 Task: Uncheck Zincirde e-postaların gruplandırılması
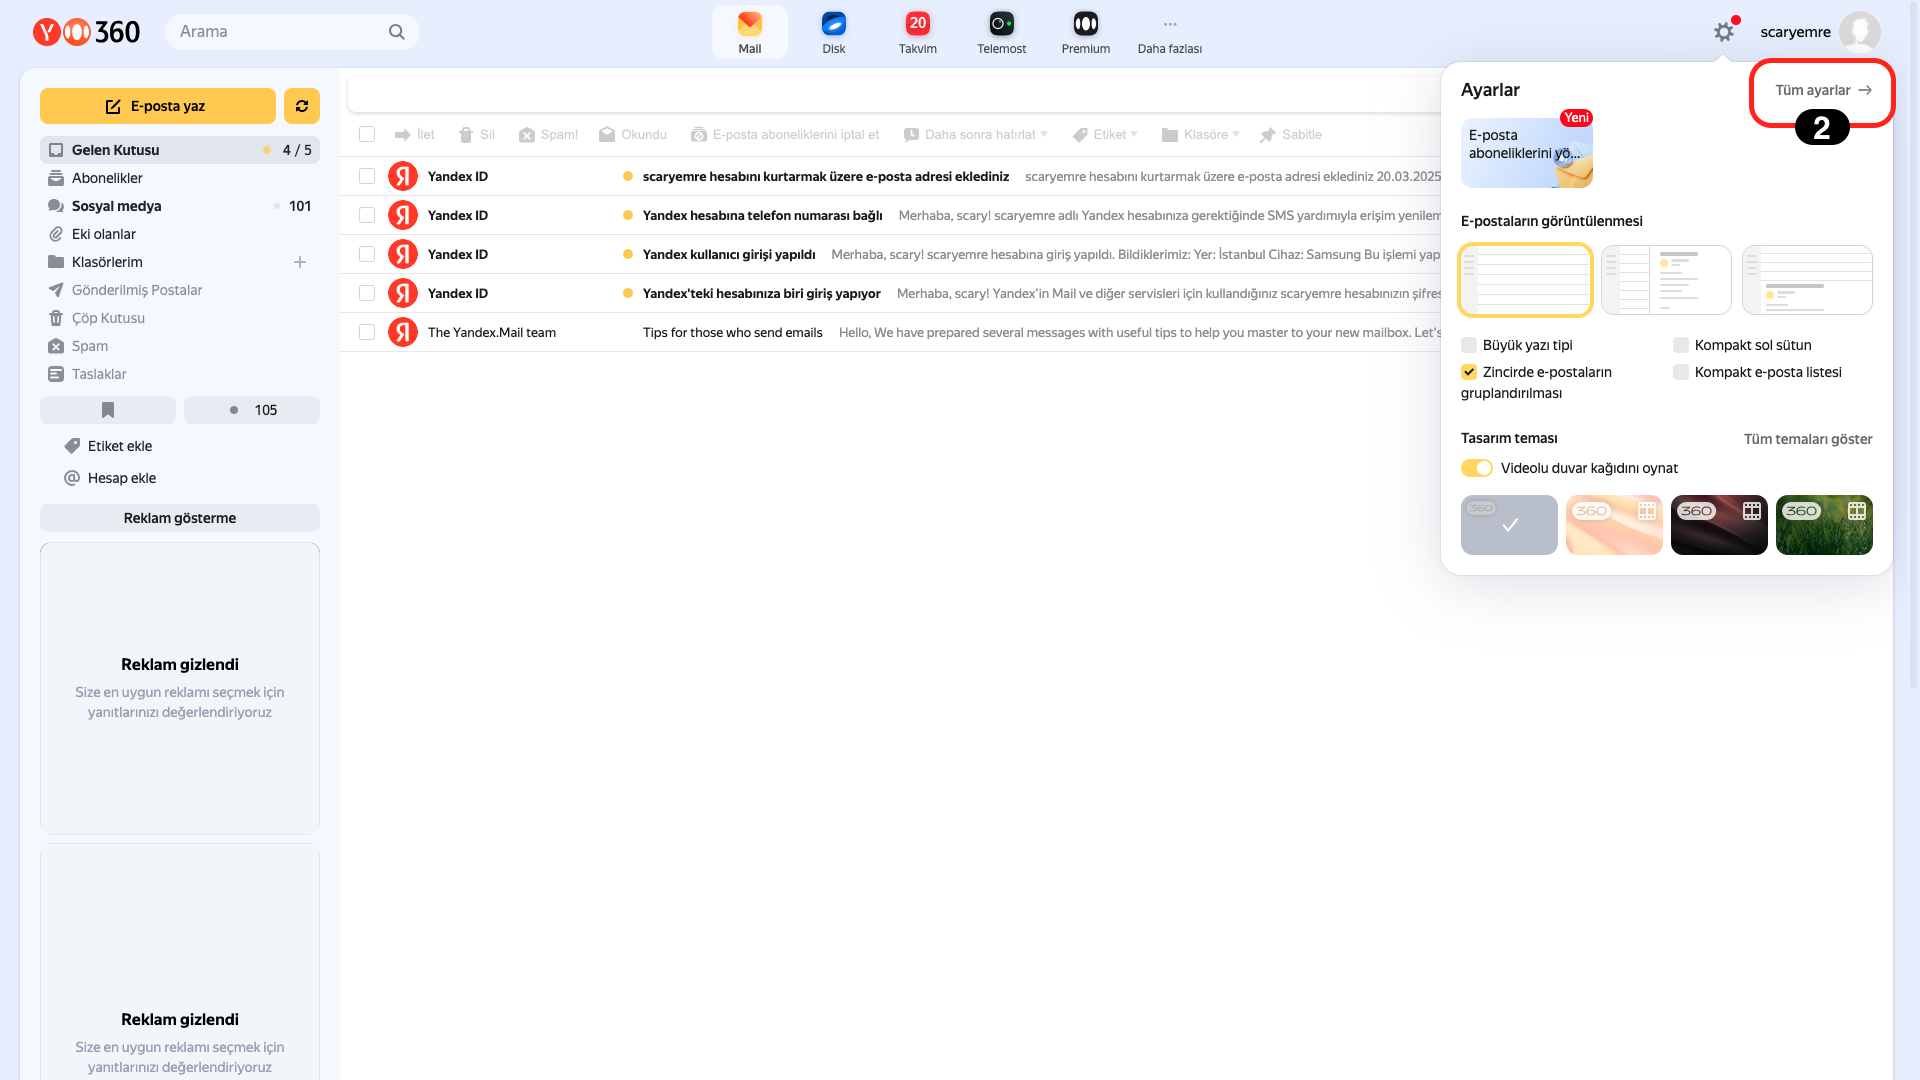click(1469, 372)
